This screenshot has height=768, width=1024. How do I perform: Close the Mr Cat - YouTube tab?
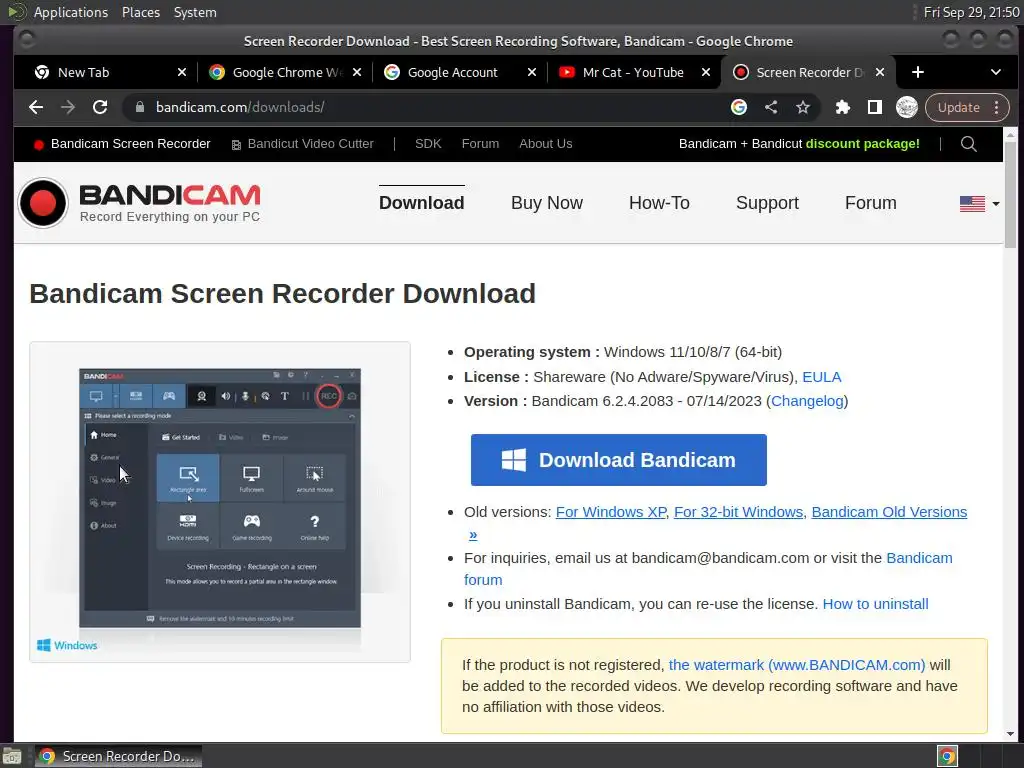[706, 72]
